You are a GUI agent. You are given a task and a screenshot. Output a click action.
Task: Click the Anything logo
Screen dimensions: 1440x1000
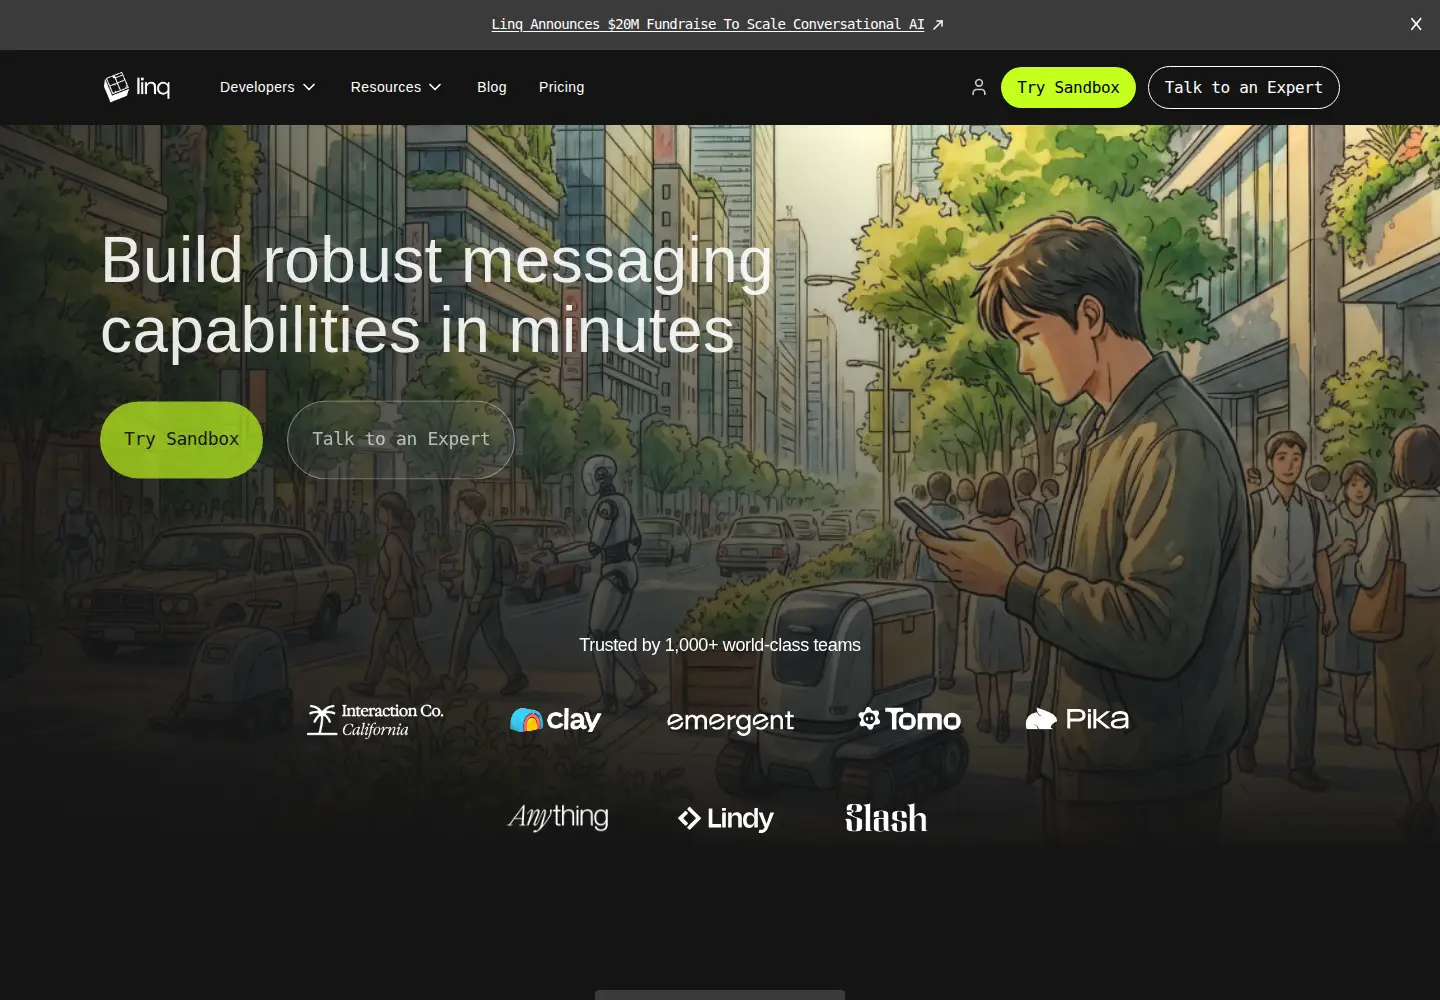(558, 818)
